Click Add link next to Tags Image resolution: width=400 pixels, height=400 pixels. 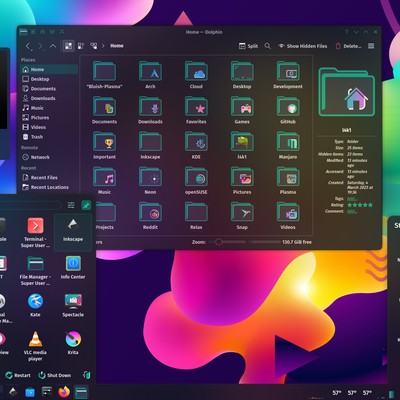(x=352, y=199)
